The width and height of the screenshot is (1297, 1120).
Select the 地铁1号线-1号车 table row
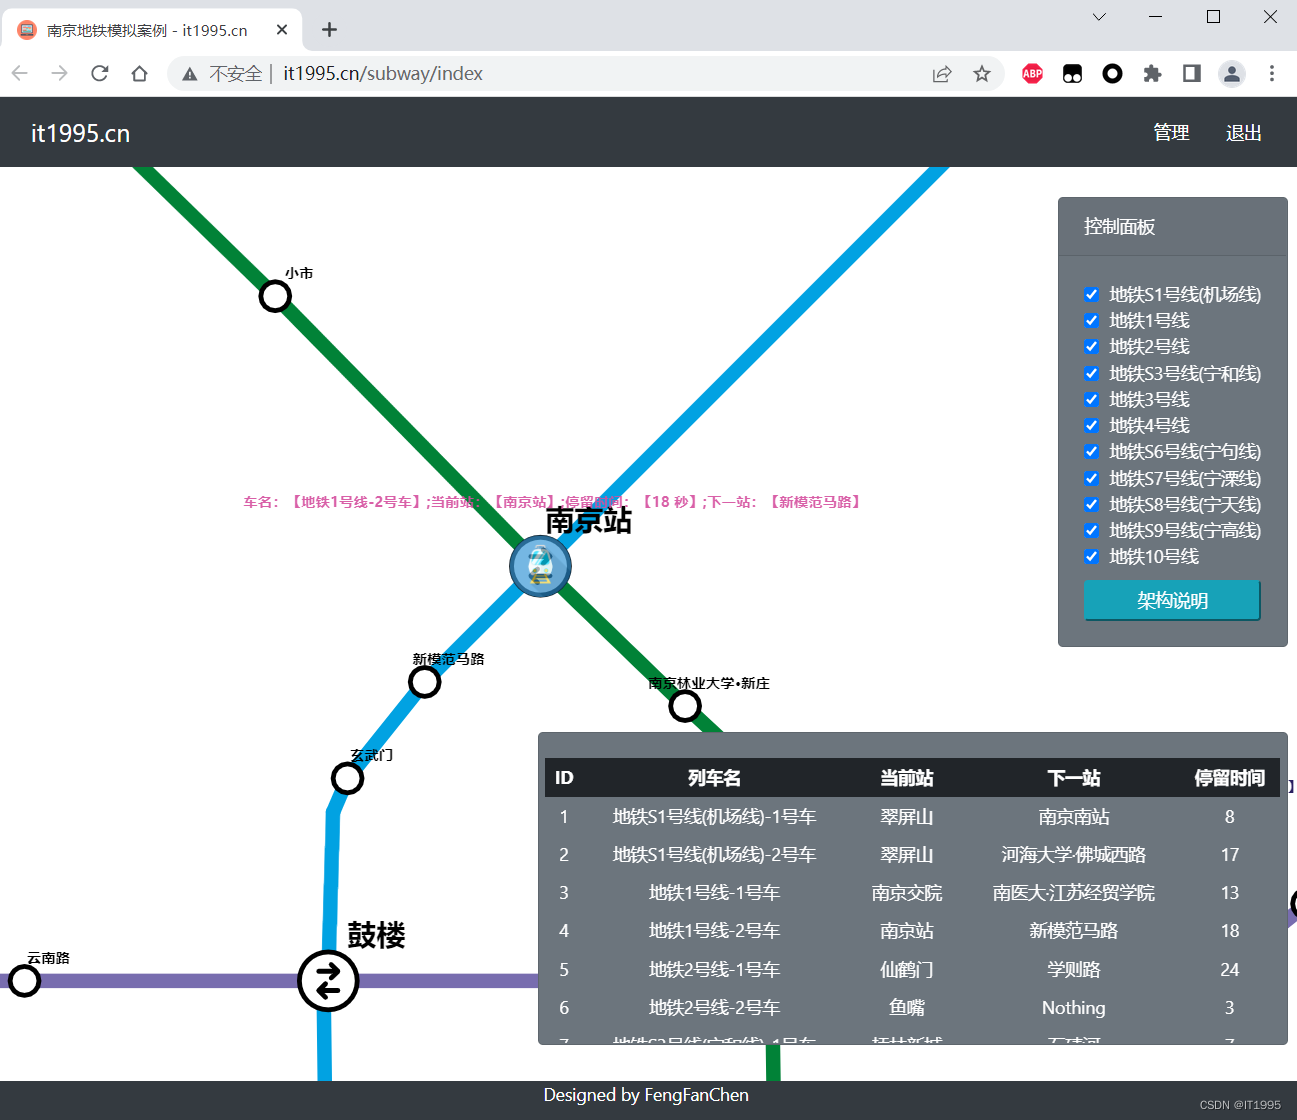(912, 893)
